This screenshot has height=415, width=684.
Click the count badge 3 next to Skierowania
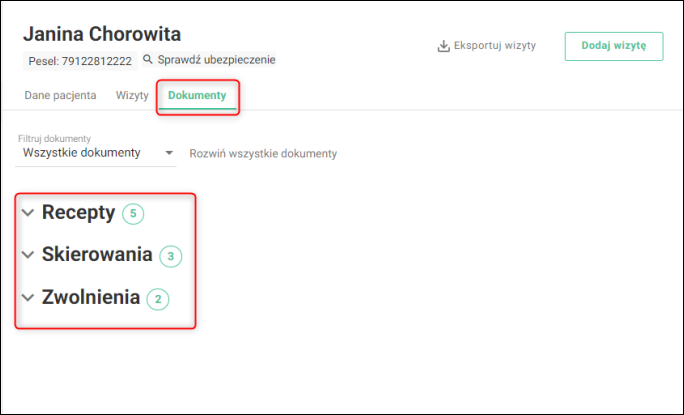coord(171,256)
